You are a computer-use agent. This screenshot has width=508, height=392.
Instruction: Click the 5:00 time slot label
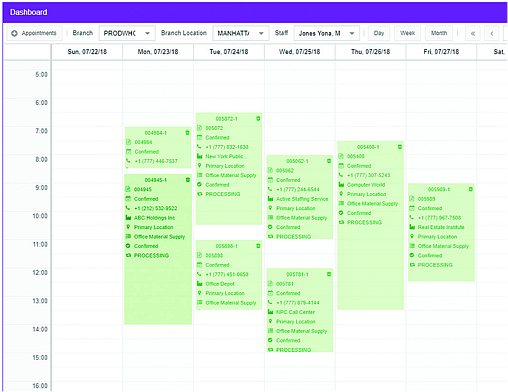(41, 74)
